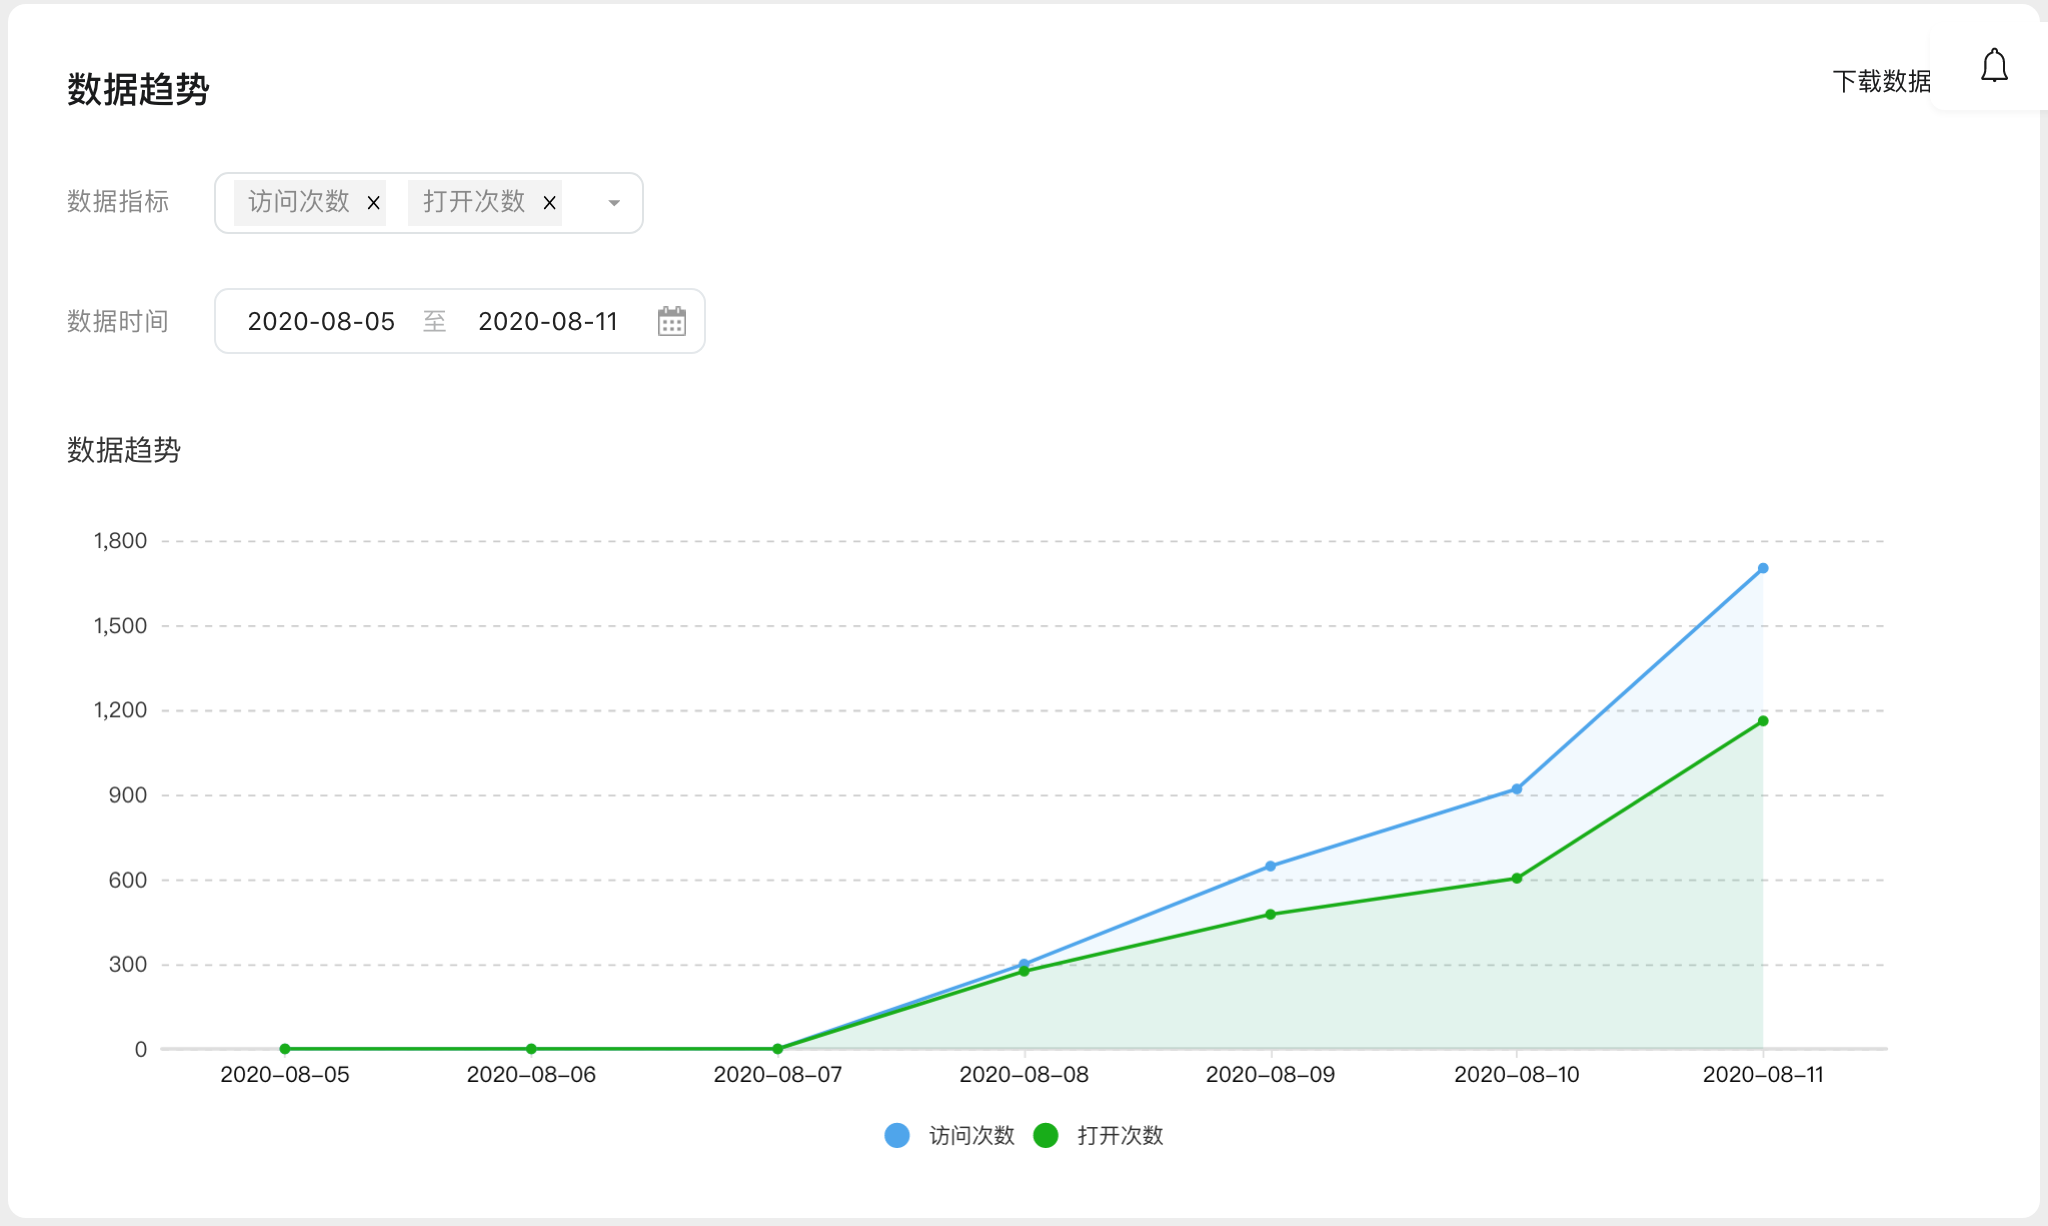Toggle 打开次数 legend label
The width and height of the screenshot is (2048, 1226).
coord(1120,1135)
